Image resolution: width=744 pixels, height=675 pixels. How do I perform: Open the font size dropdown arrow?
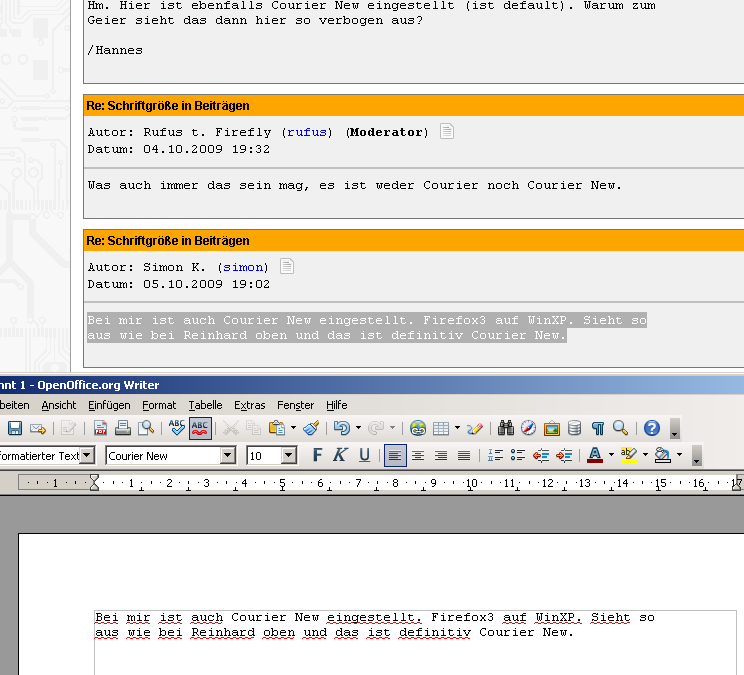click(x=288, y=456)
